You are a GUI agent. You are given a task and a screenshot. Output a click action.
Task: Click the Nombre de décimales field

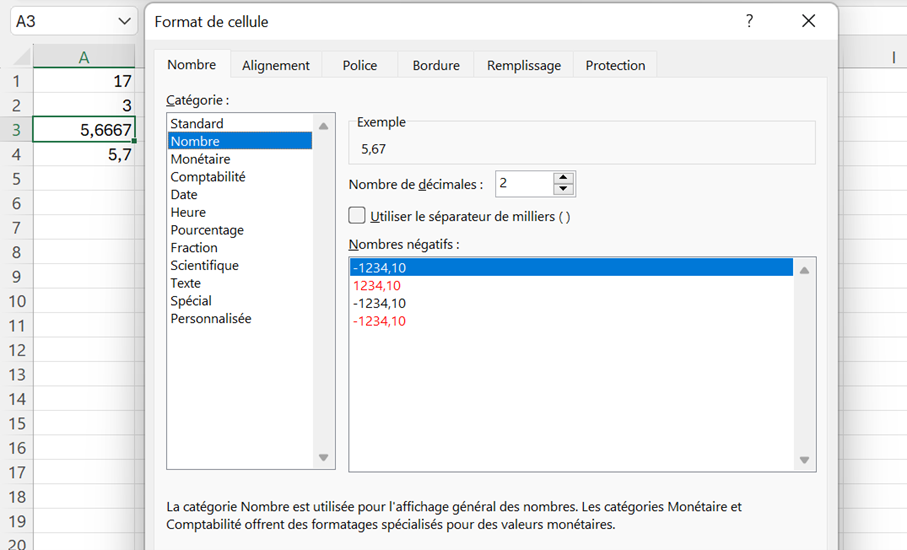coord(524,184)
